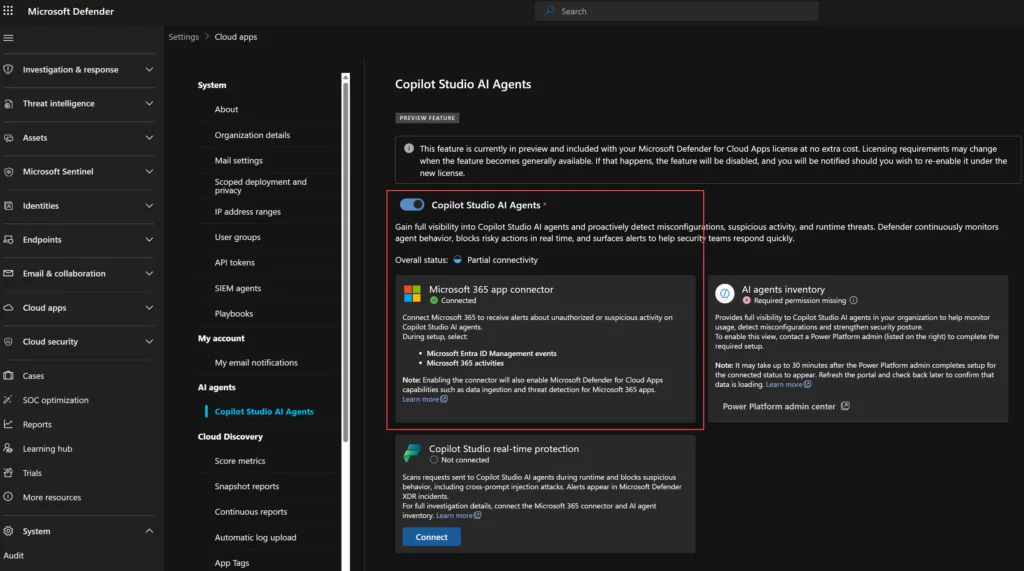Select Snapshot reports under Cloud Discovery
Screen dimensions: 1024x571
click(x=247, y=486)
